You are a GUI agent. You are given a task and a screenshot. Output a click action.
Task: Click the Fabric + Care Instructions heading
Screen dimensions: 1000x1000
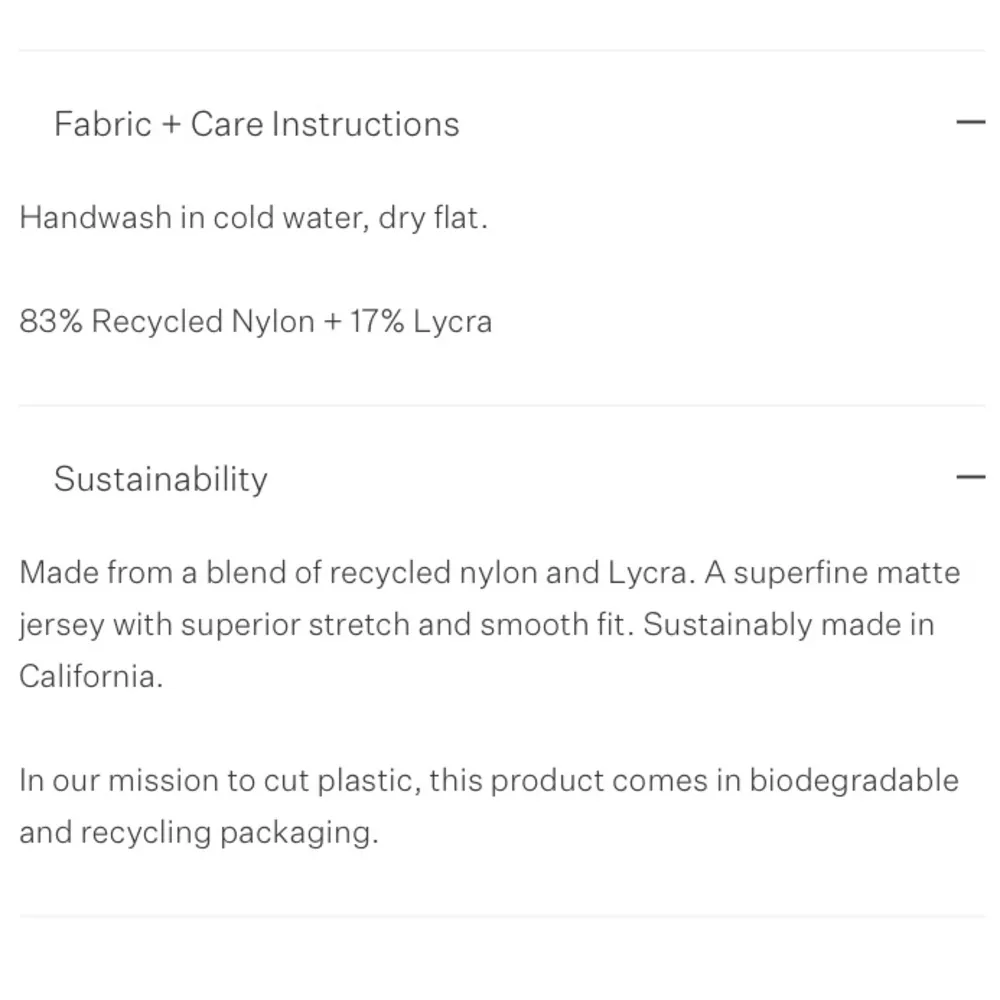[x=256, y=124]
